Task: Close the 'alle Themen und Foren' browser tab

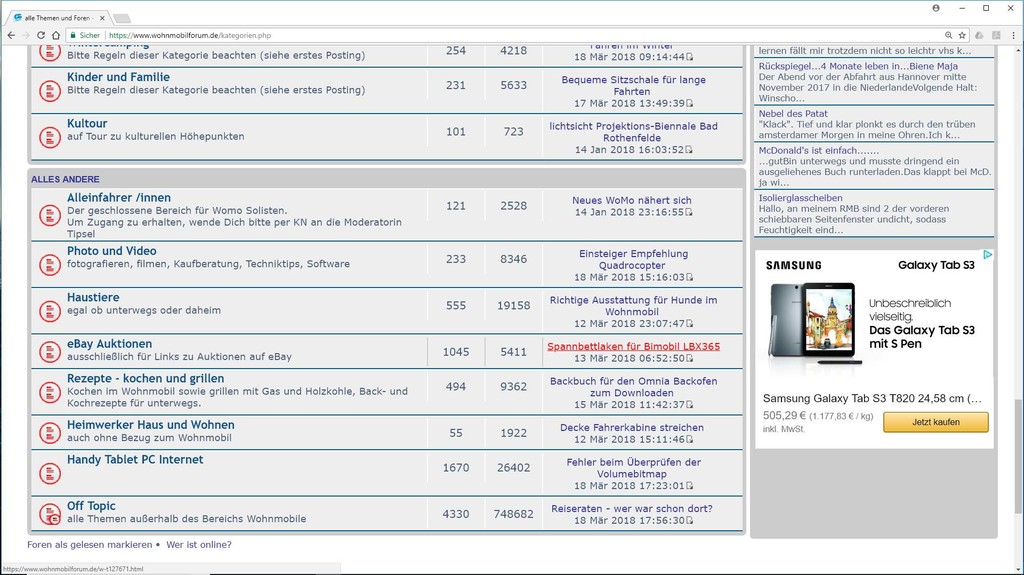Action: point(102,18)
